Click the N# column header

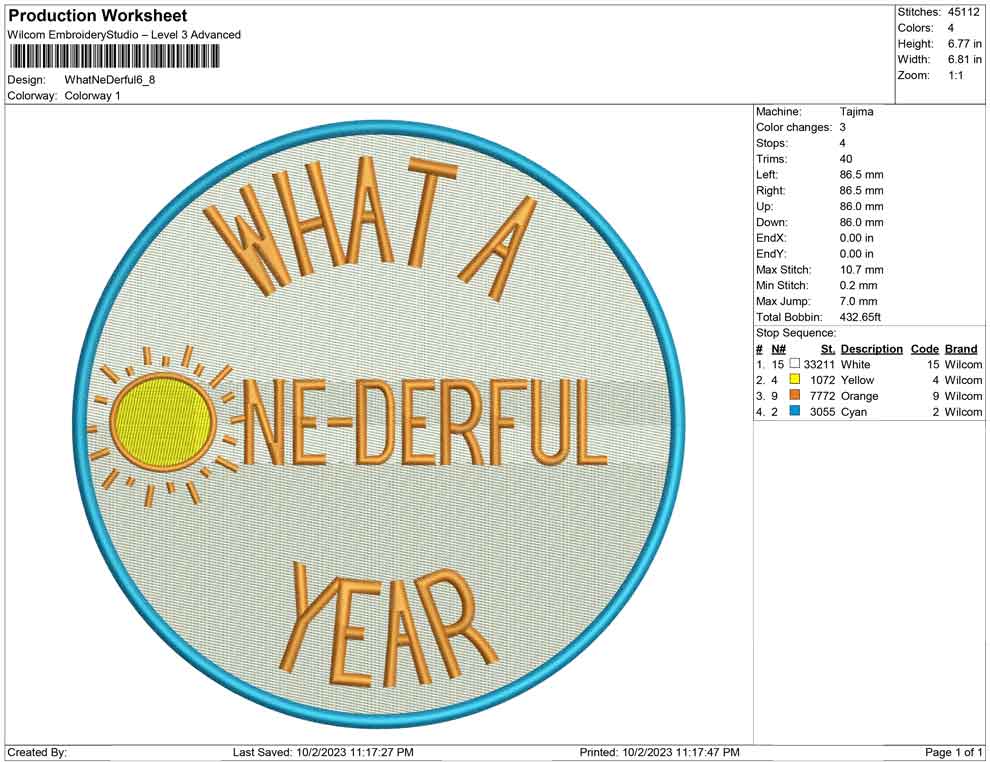point(778,349)
